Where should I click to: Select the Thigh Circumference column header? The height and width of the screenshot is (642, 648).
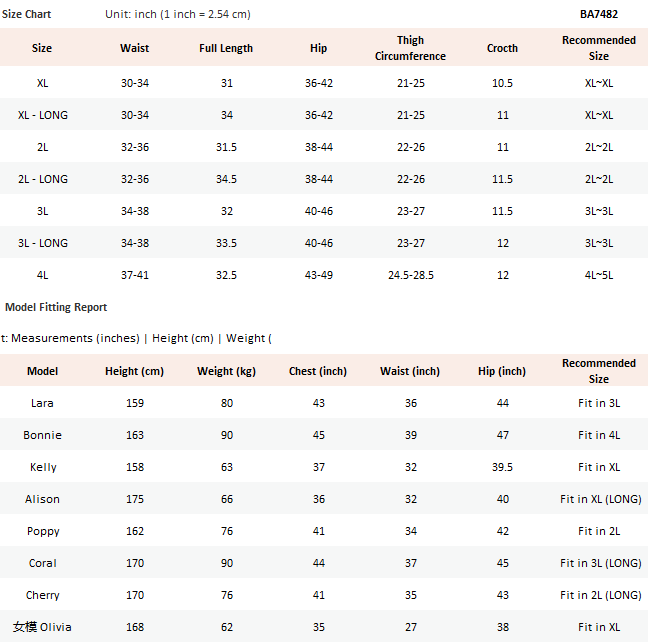coord(410,49)
